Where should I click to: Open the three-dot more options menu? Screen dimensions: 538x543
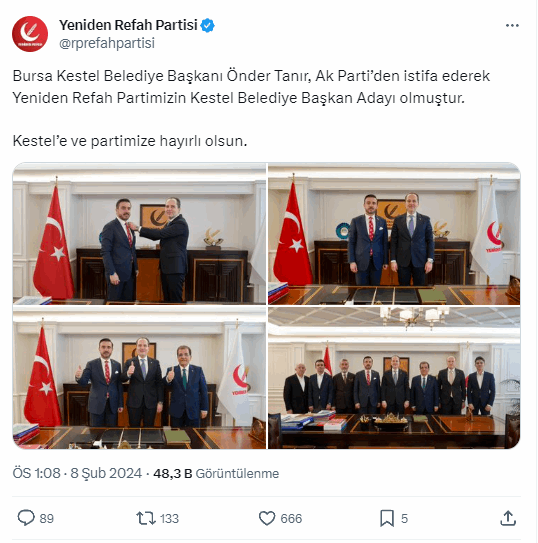coord(512,26)
